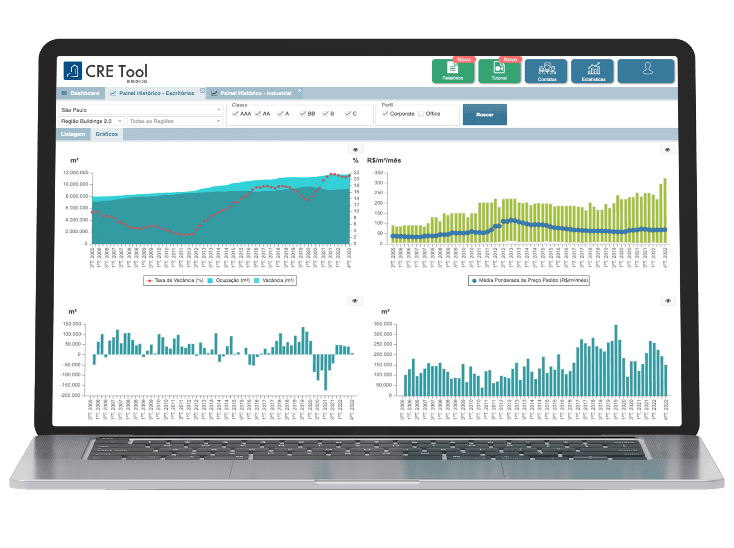Go to the Dashboard tab
The height and width of the screenshot is (548, 734).
tap(81, 93)
